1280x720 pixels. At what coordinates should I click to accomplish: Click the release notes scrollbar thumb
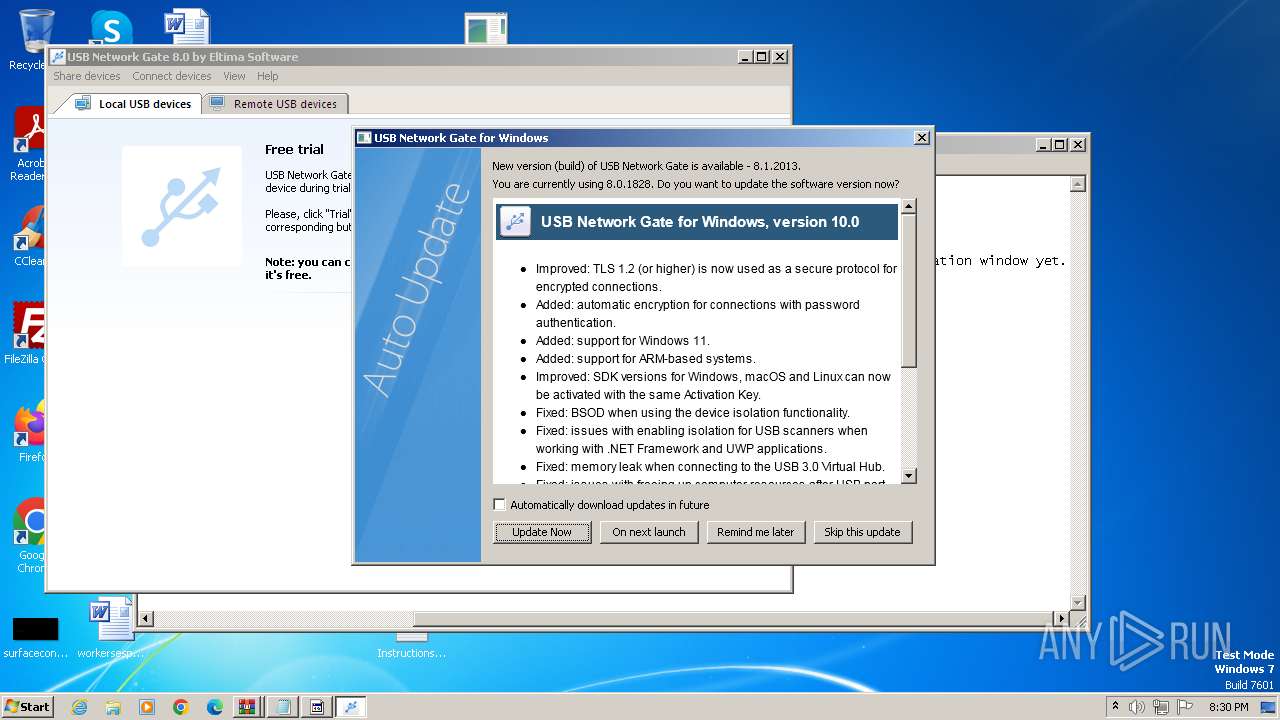click(909, 291)
